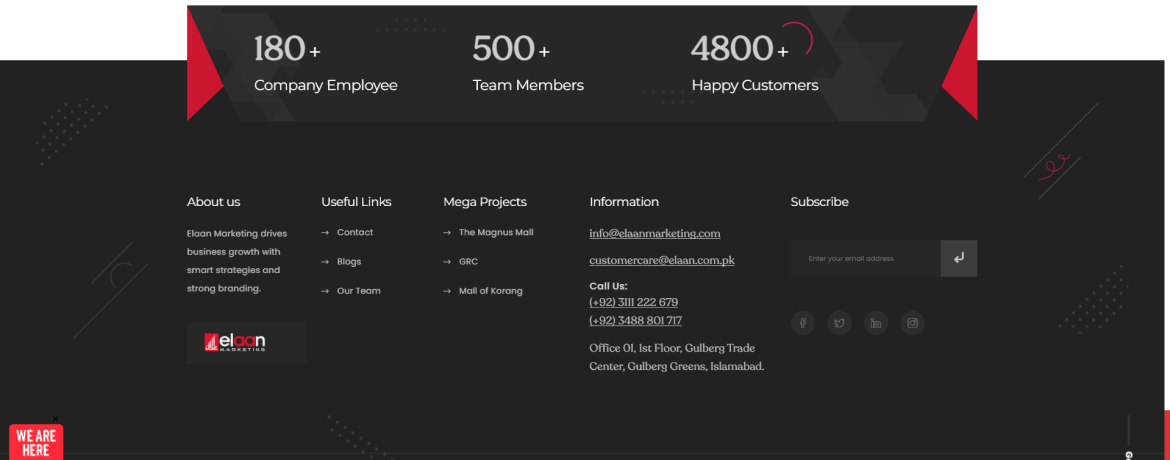This screenshot has height=460, width=1170.
Task: Open the 'We Are Here' red badge
Action: click(36, 442)
